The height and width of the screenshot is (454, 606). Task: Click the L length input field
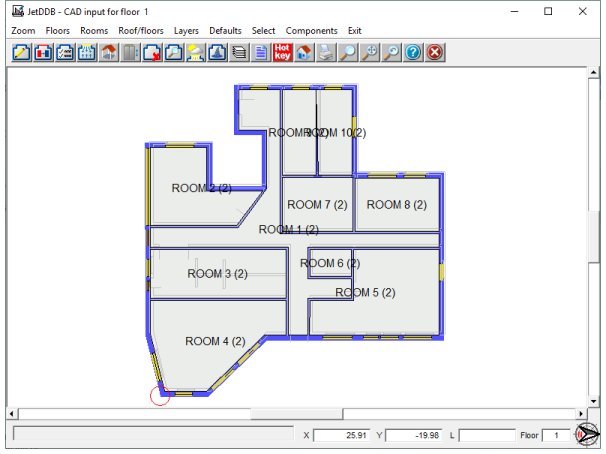[x=487, y=435]
